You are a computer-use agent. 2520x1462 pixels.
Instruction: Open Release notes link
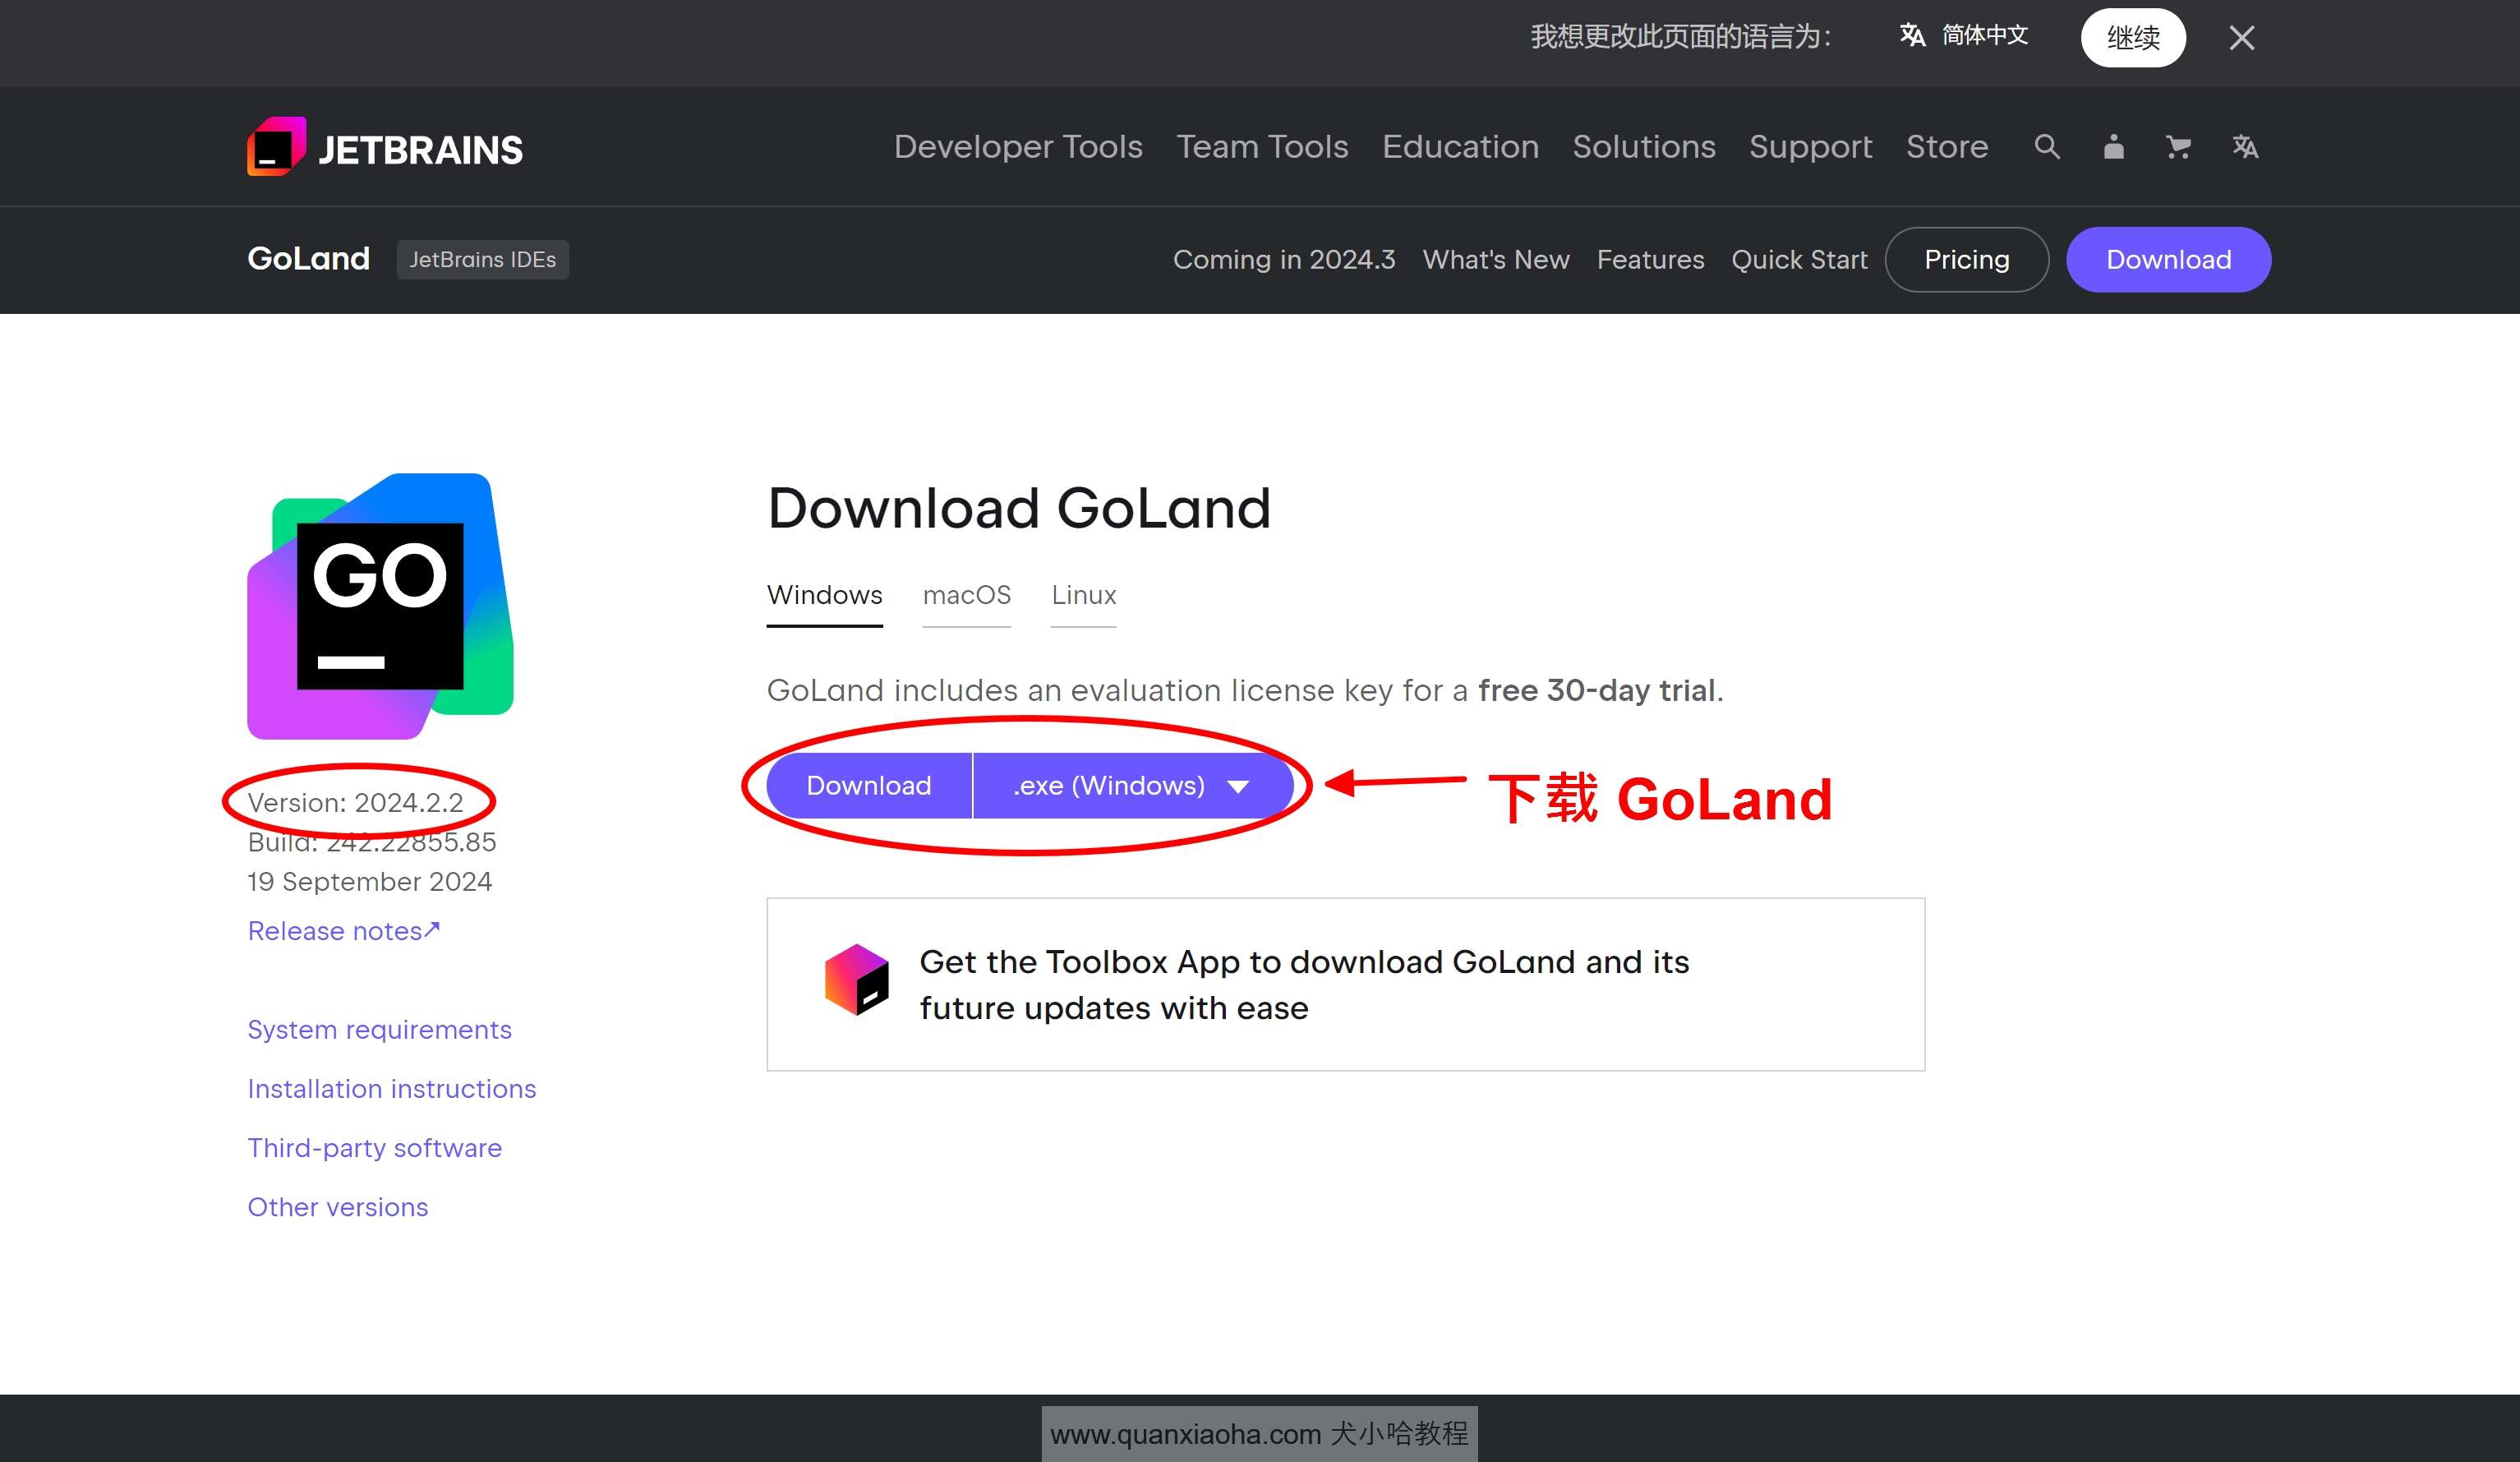pyautogui.click(x=343, y=931)
